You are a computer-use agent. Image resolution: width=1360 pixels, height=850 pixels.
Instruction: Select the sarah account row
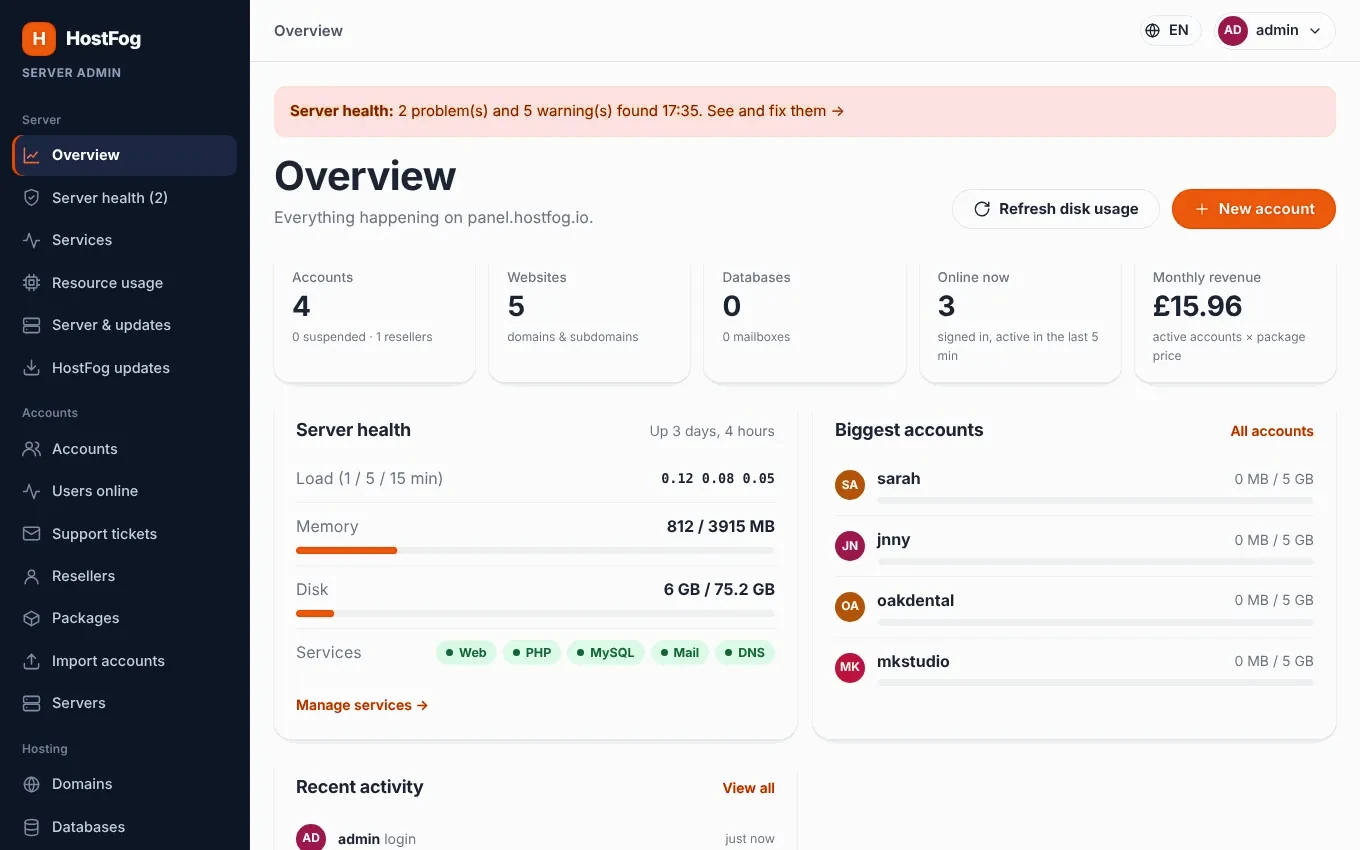coord(1074,486)
